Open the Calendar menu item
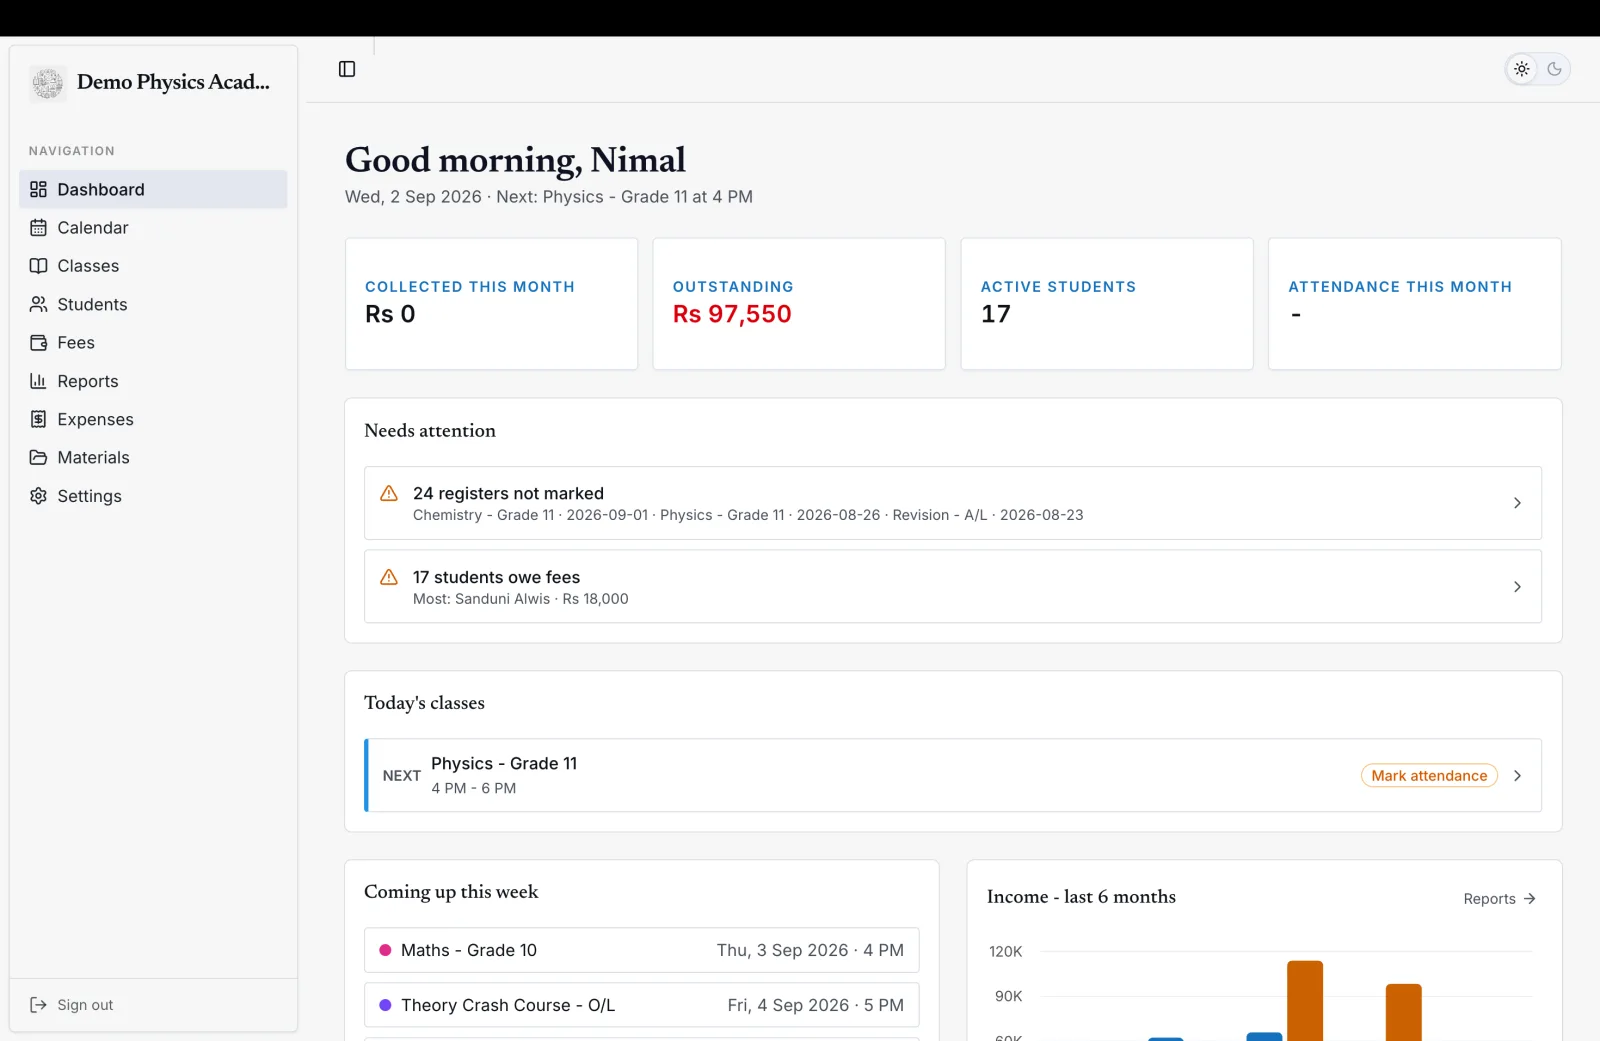1600x1041 pixels. point(153,228)
